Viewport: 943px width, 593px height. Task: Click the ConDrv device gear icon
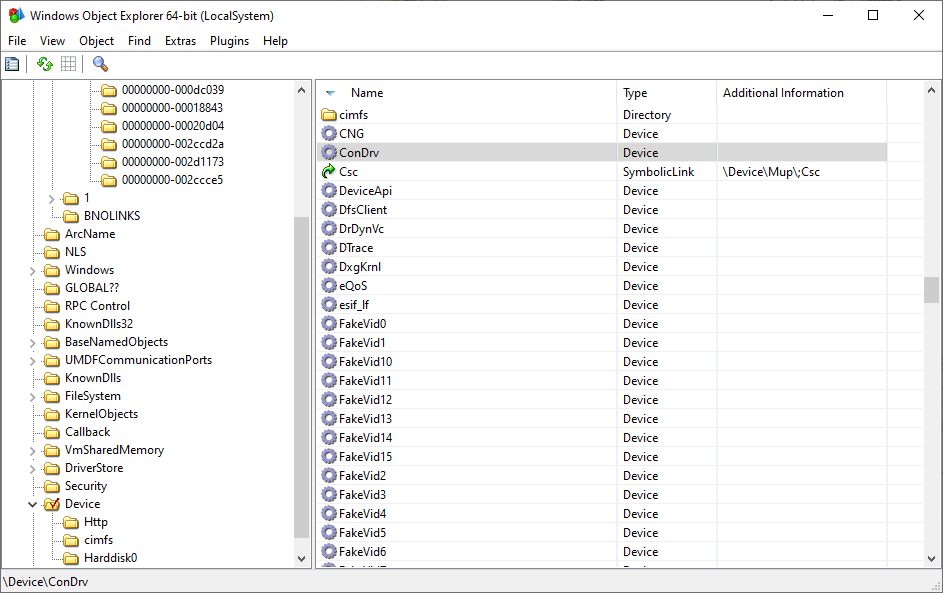328,153
